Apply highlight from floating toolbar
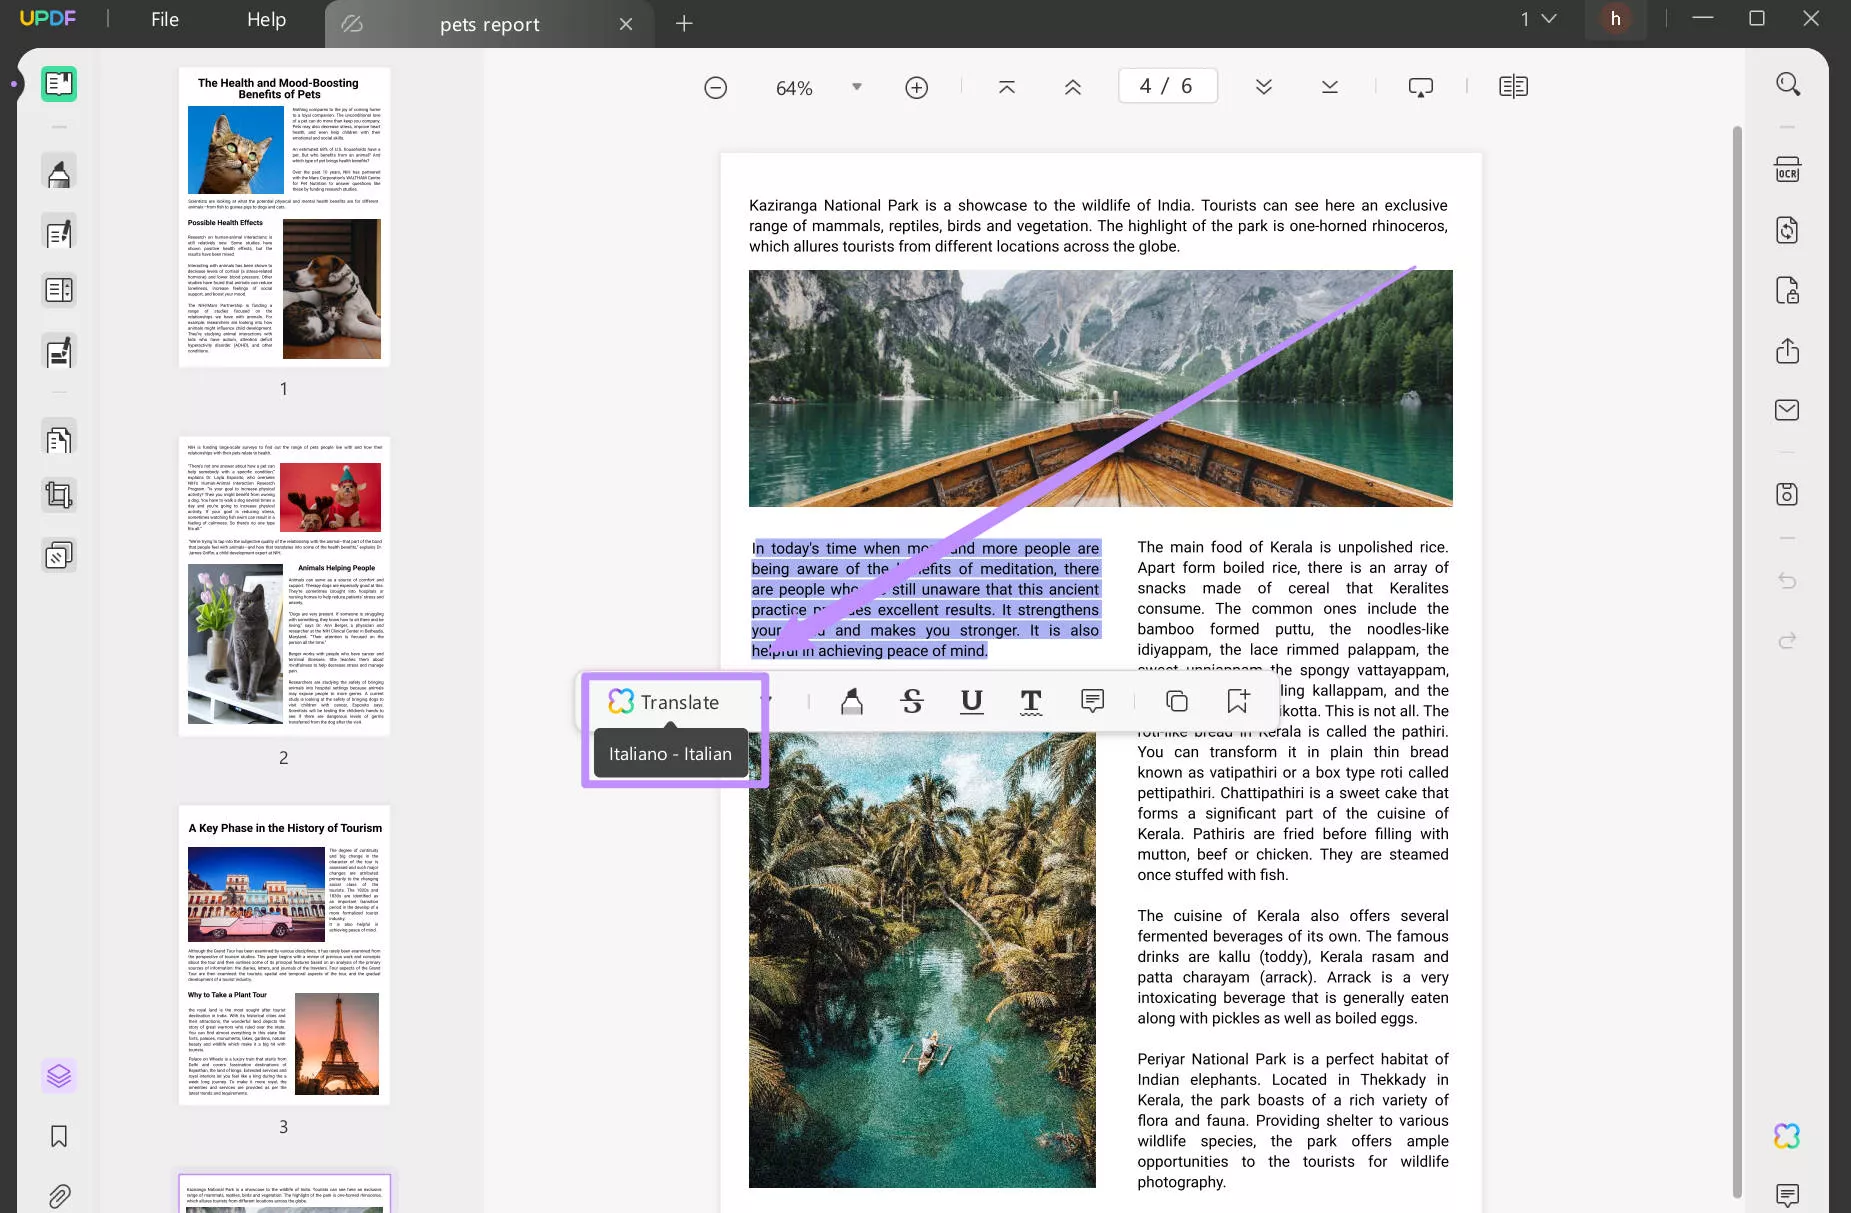 pyautogui.click(x=852, y=702)
